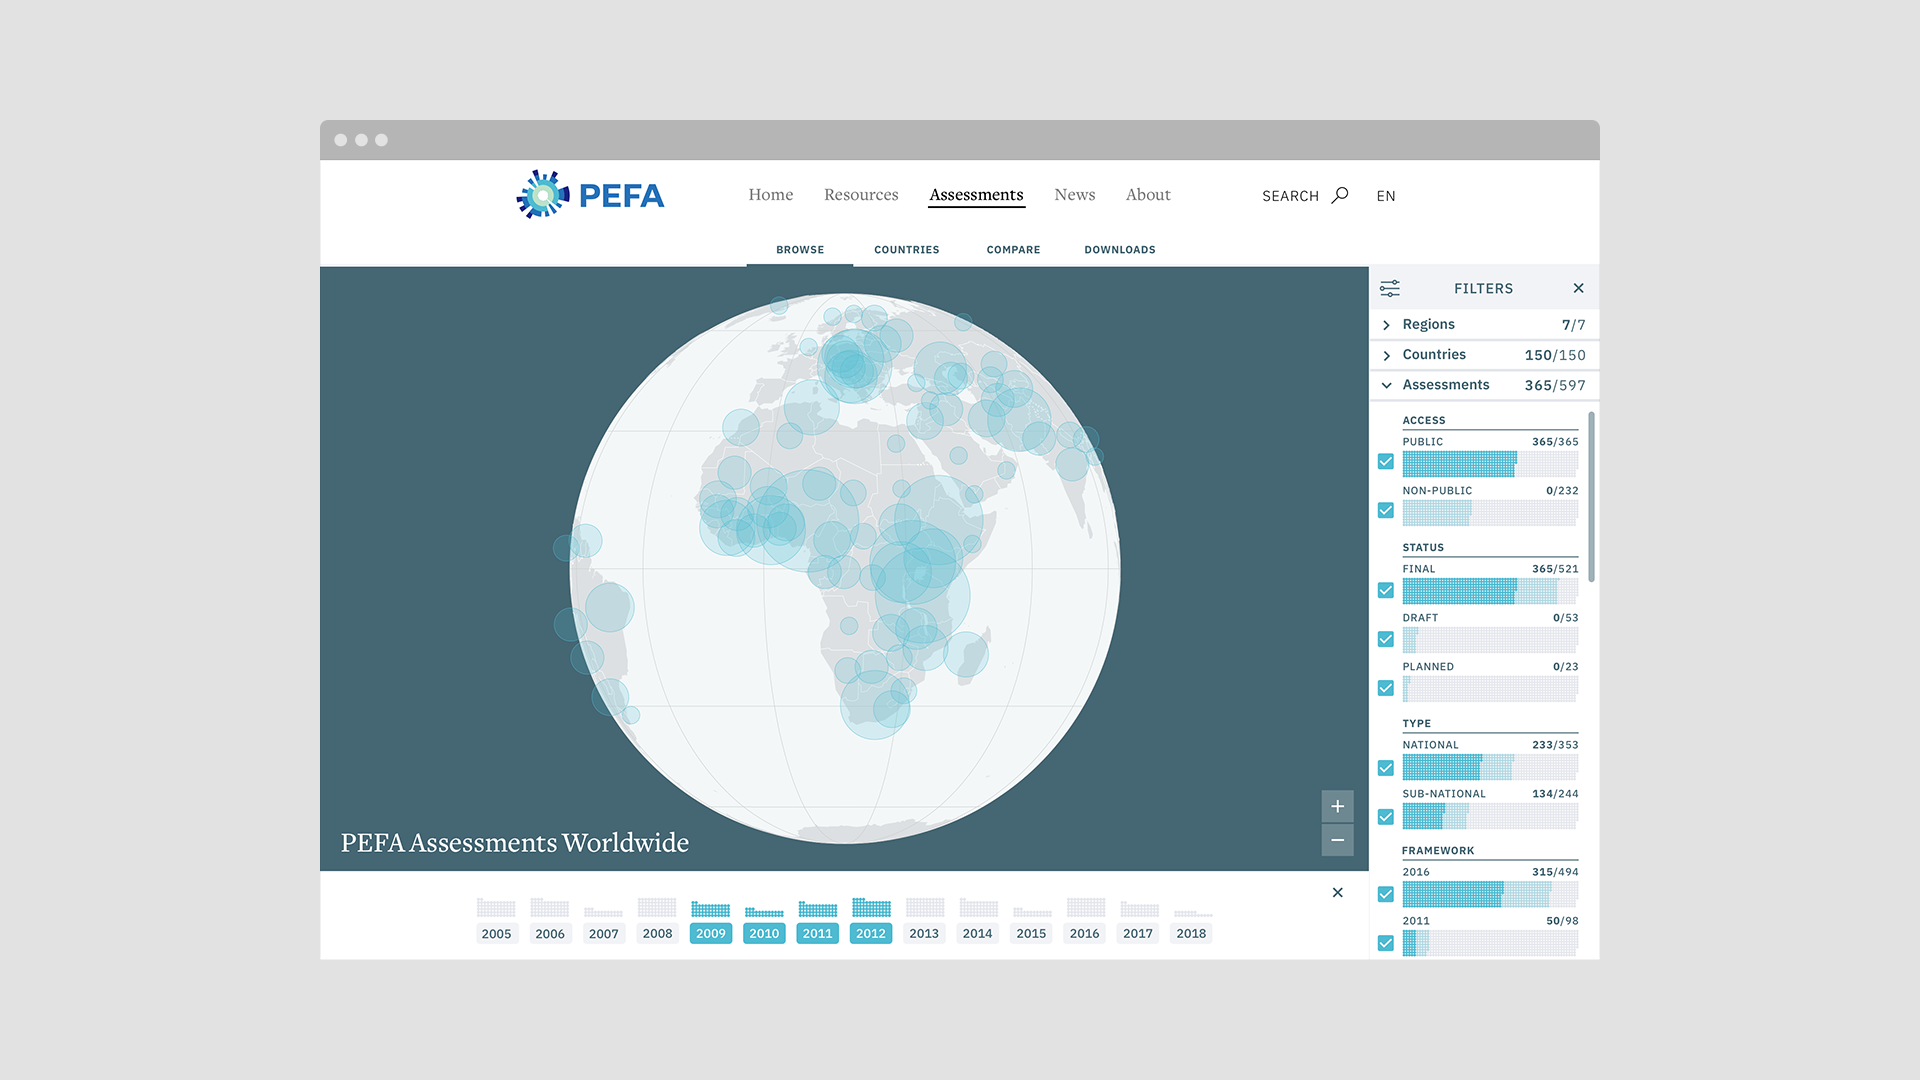Select year 2007 on timeline

[x=603, y=934]
